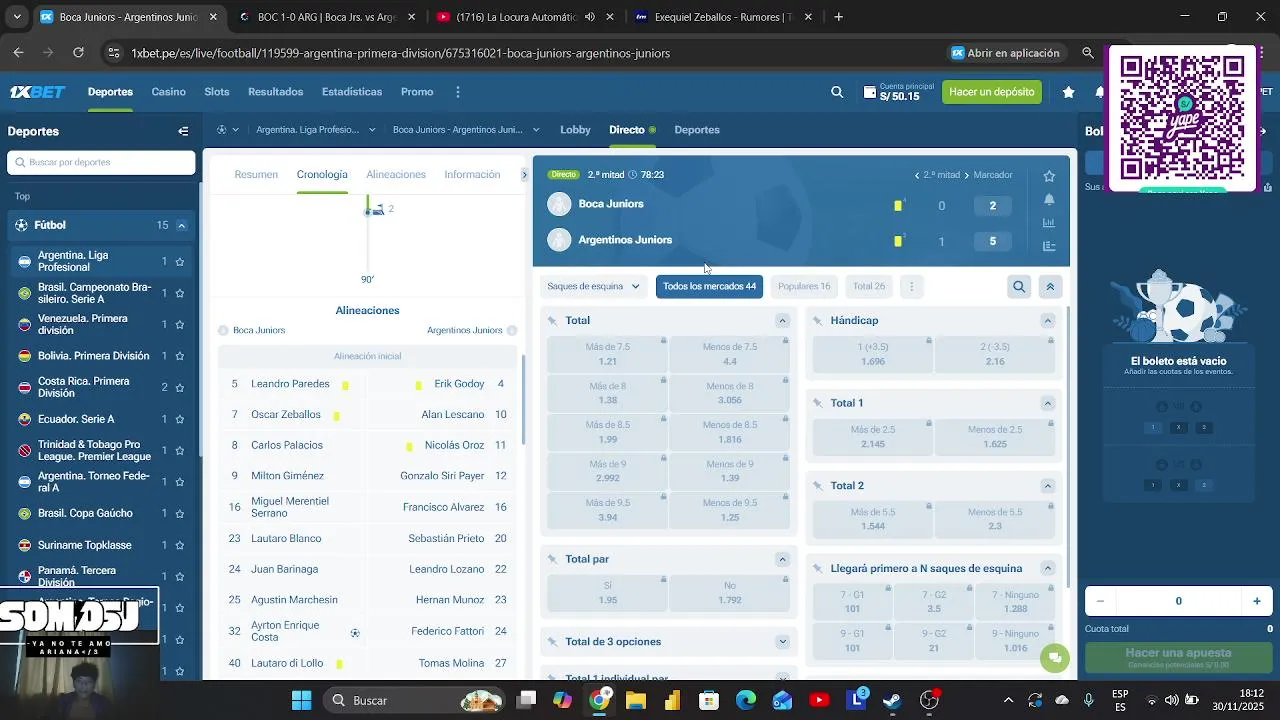
Task: Open the live chat bubble button
Action: tap(1054, 657)
